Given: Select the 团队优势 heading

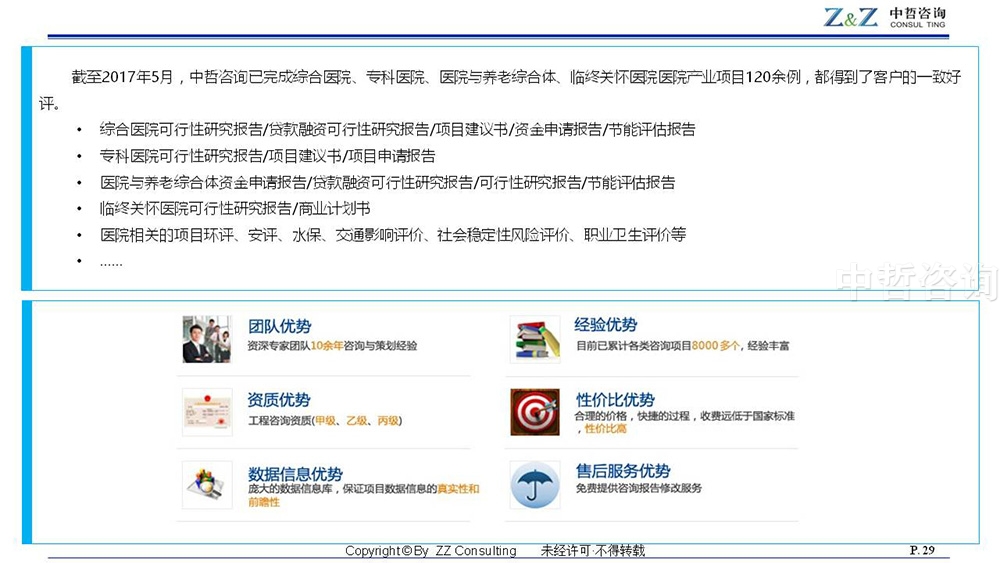Looking at the screenshot, I should [279, 326].
